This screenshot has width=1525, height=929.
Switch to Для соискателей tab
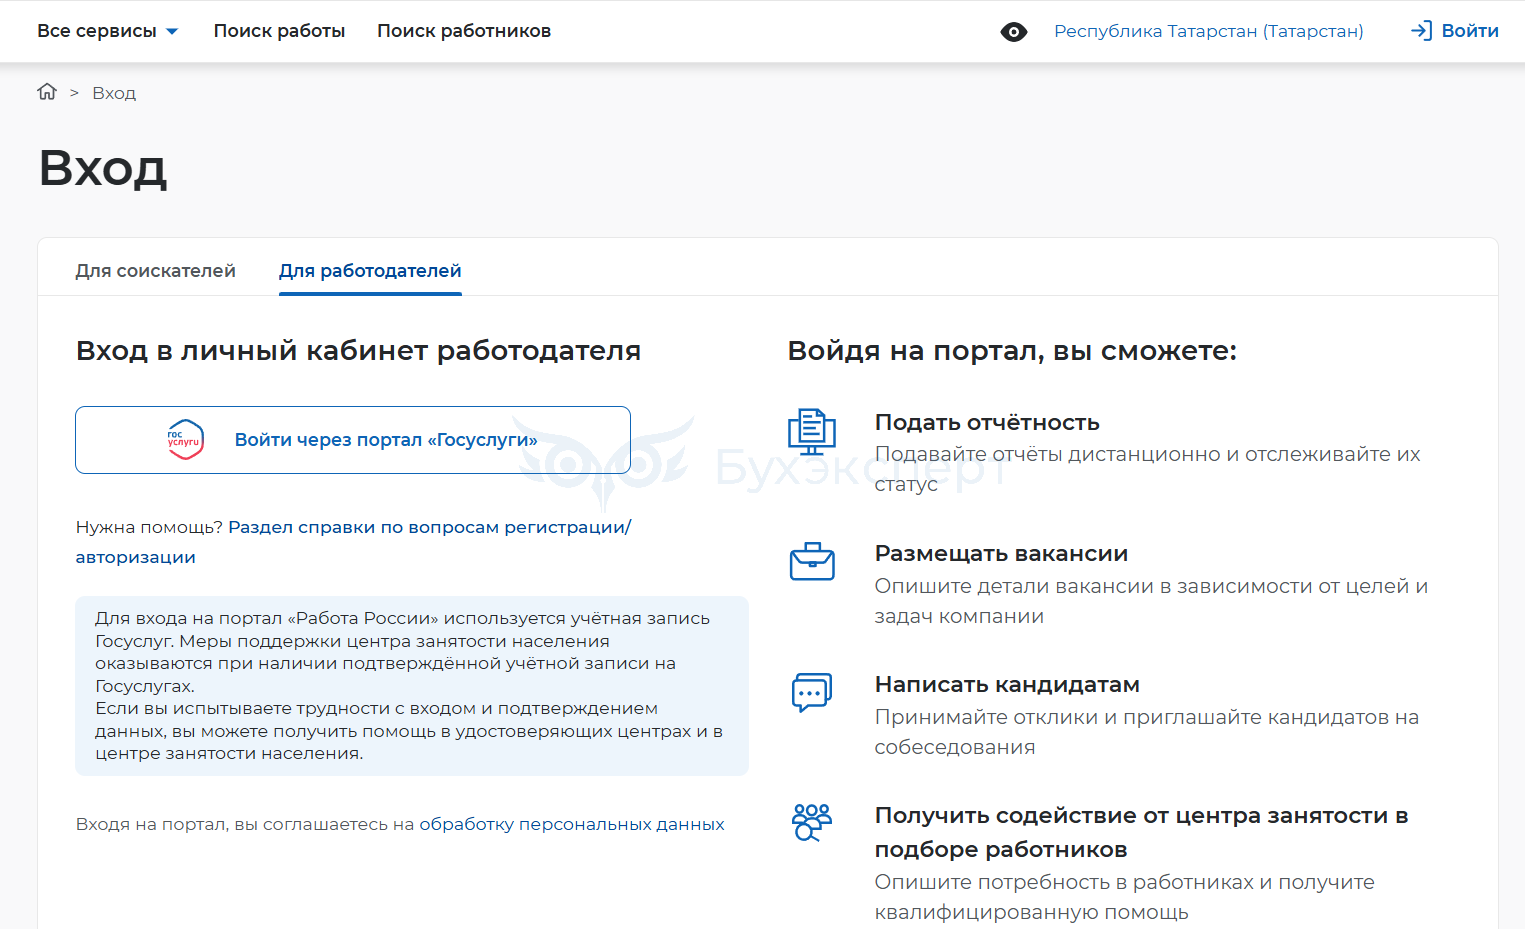[x=156, y=270]
